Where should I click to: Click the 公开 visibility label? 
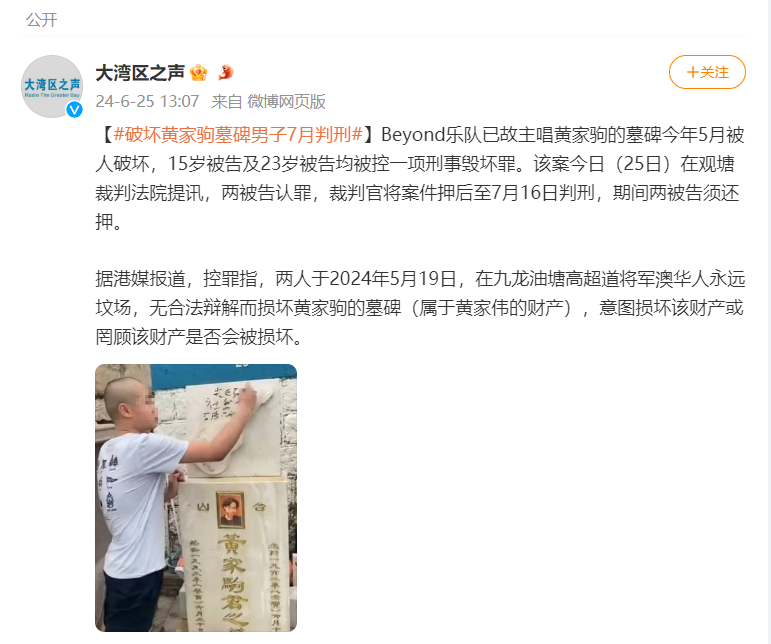[41, 20]
